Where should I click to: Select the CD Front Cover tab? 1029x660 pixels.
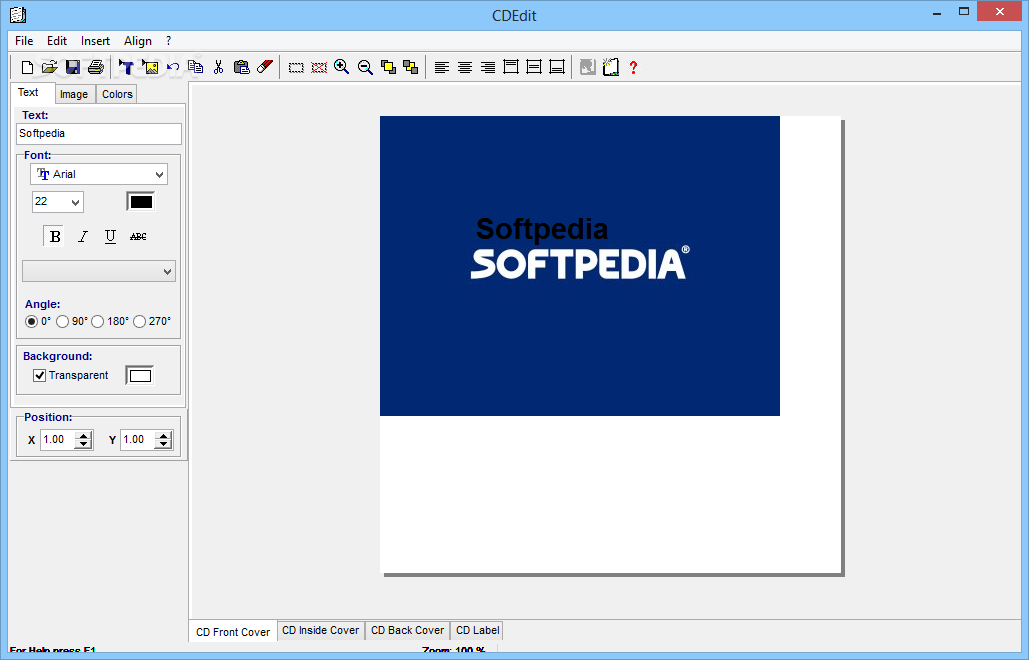(233, 632)
